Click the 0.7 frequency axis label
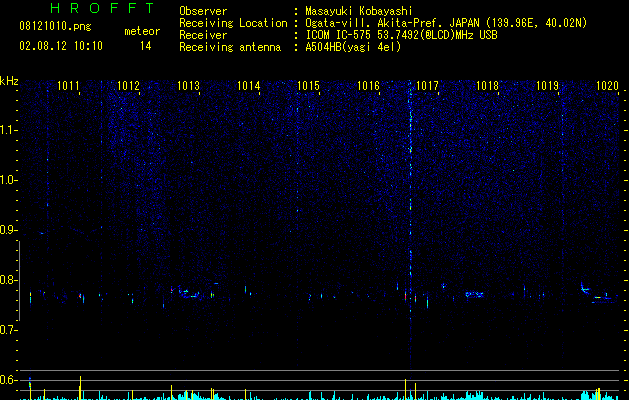Image resolution: width=629 pixels, height=400 pixels. (x=8, y=330)
